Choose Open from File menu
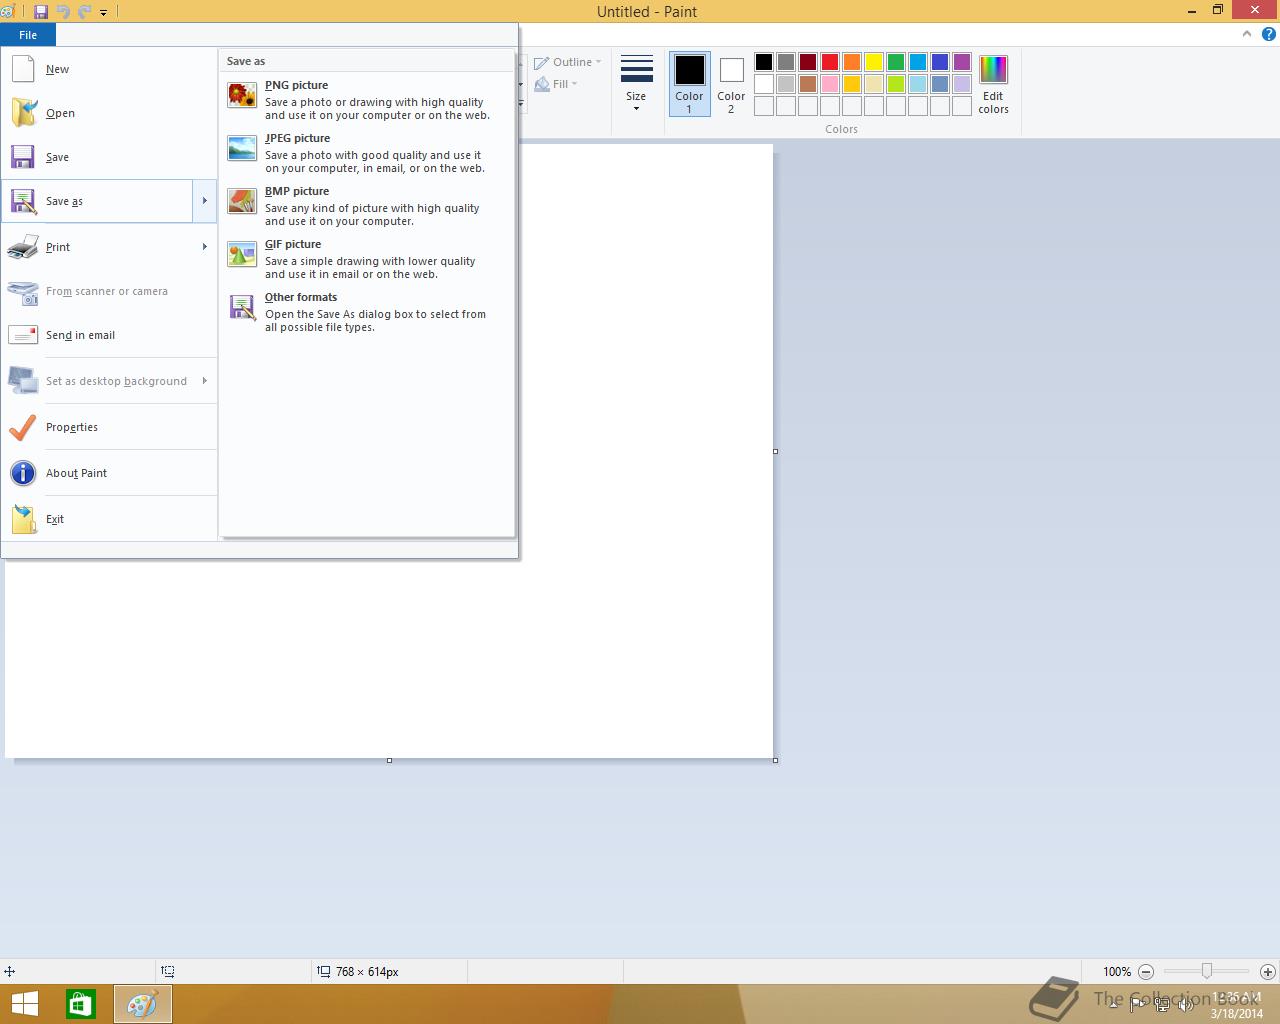Viewport: 1280px width, 1024px height. (109, 113)
